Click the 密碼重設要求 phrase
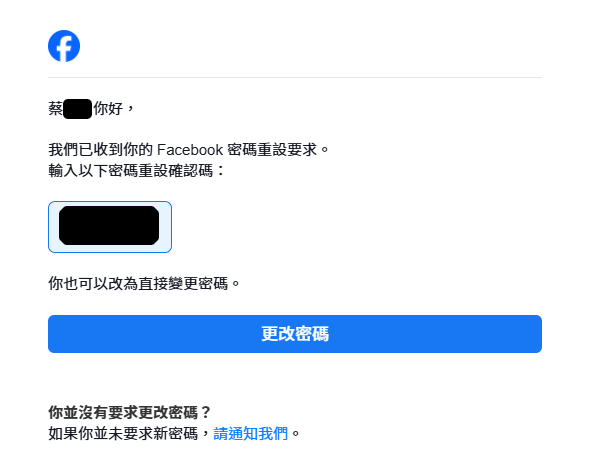The height and width of the screenshot is (474, 592). 272,150
